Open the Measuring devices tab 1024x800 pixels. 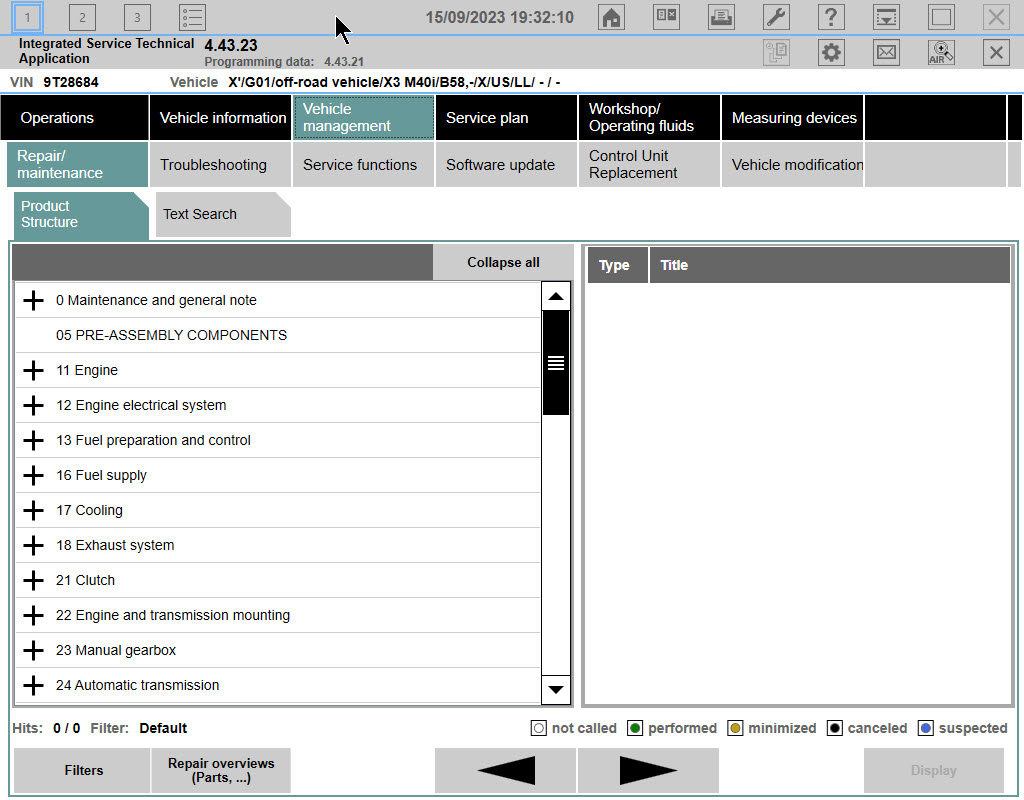click(793, 118)
